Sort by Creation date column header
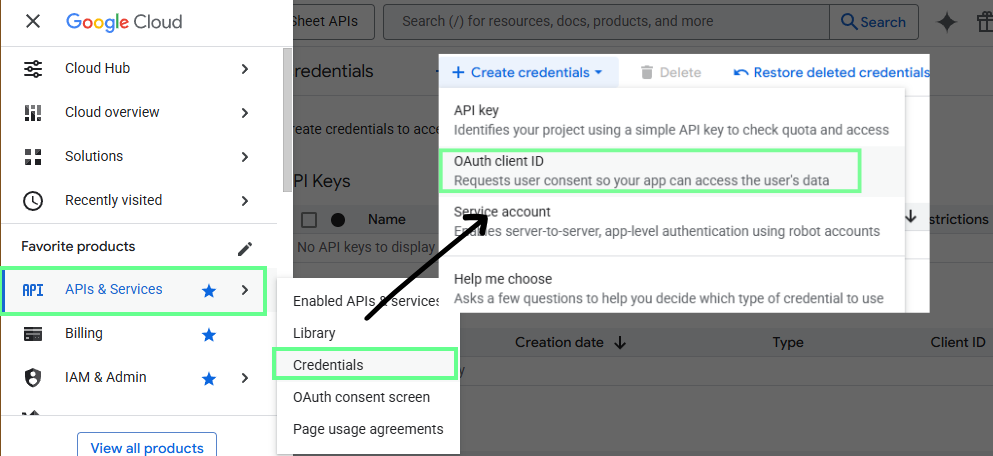 click(x=559, y=343)
